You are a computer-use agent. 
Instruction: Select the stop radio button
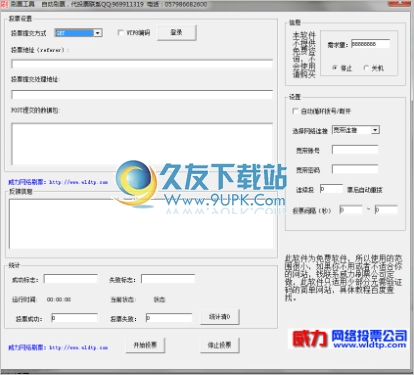tap(335, 68)
